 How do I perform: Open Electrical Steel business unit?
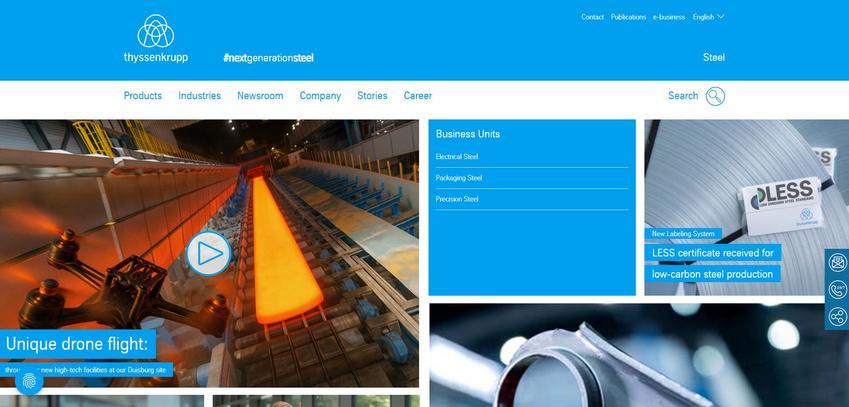[x=532, y=157]
